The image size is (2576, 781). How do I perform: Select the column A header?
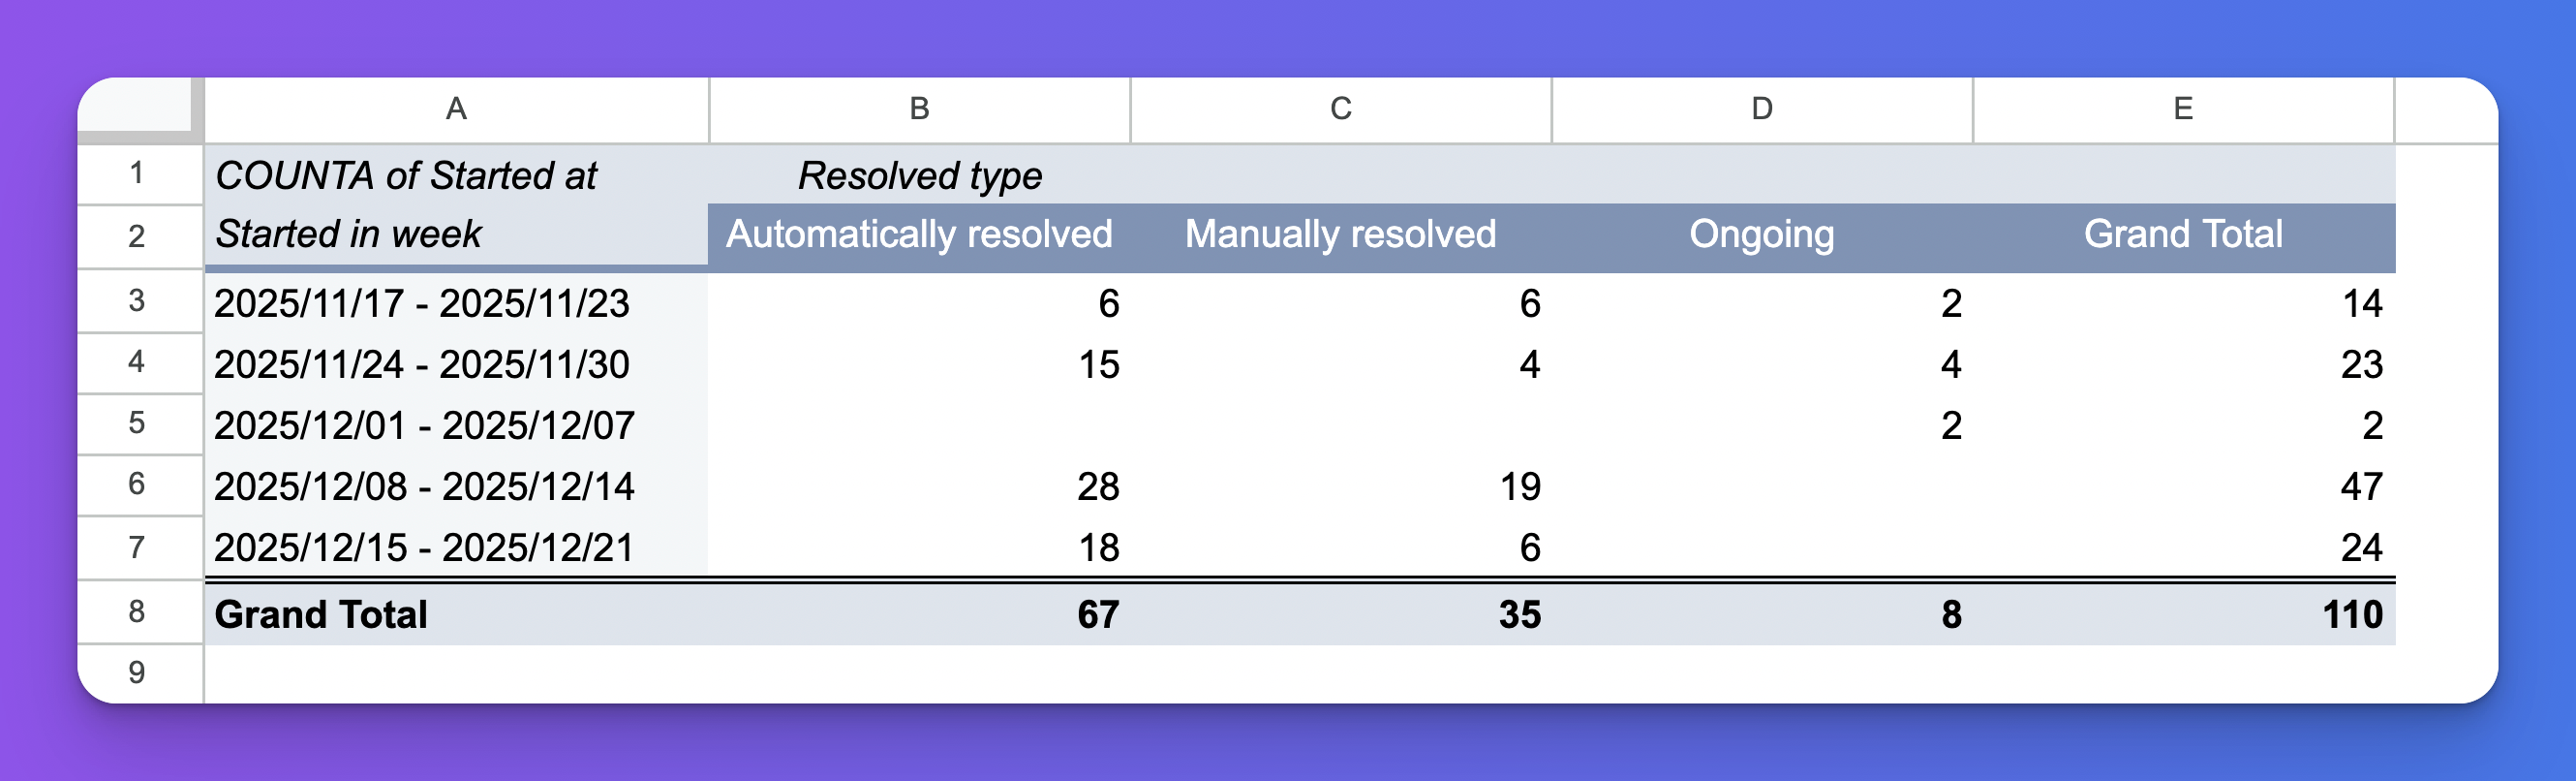tap(458, 110)
